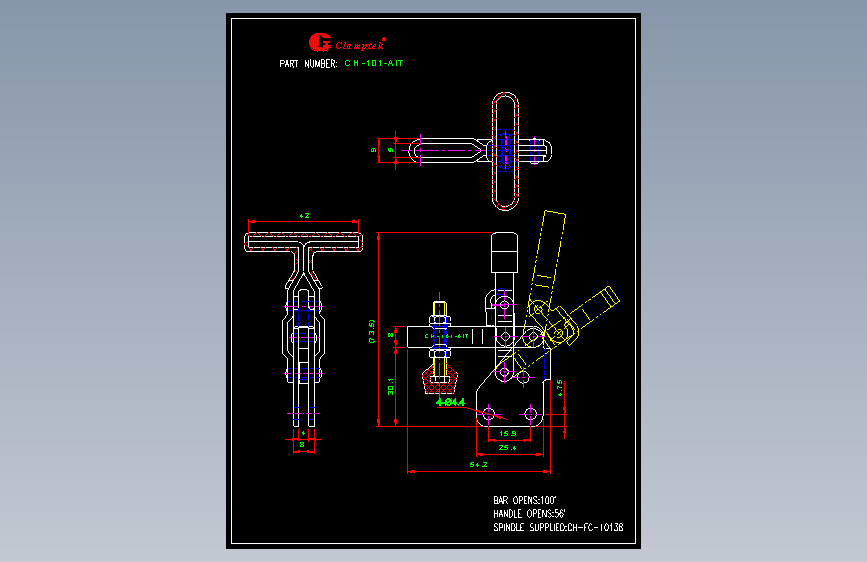Click the 'HANDLE OPENS:56°' note
The image size is (867, 562).
click(529, 514)
